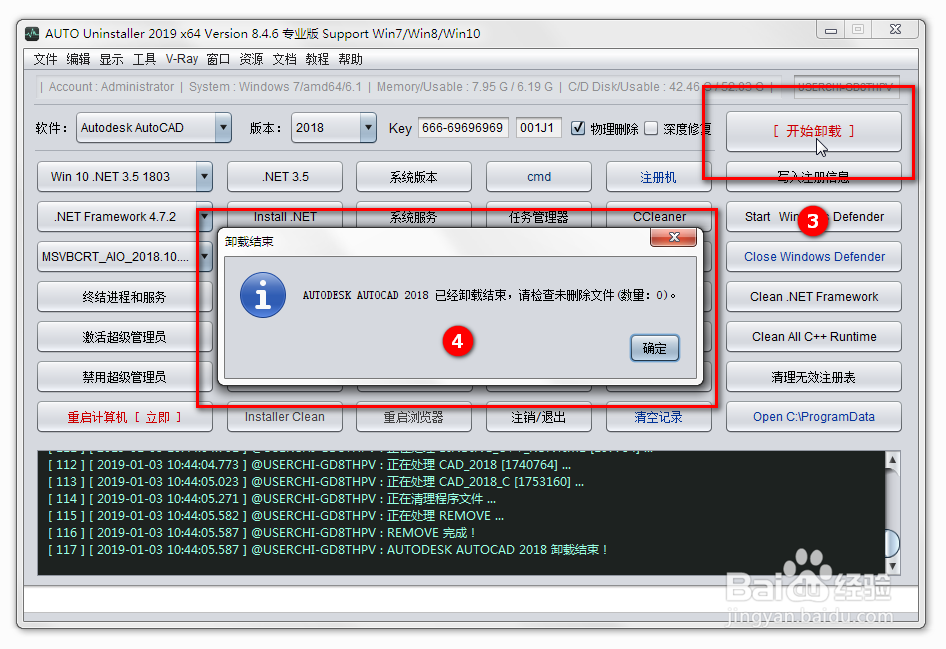Screen dimensions: 946x649
Task: Select log line 117 卸载结束
Action: (x=328, y=549)
